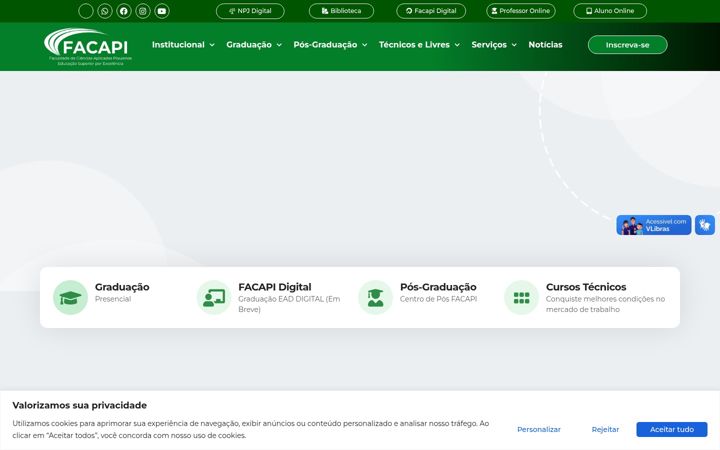
Task: Open the Graduação Presencial card title
Action: point(122,287)
